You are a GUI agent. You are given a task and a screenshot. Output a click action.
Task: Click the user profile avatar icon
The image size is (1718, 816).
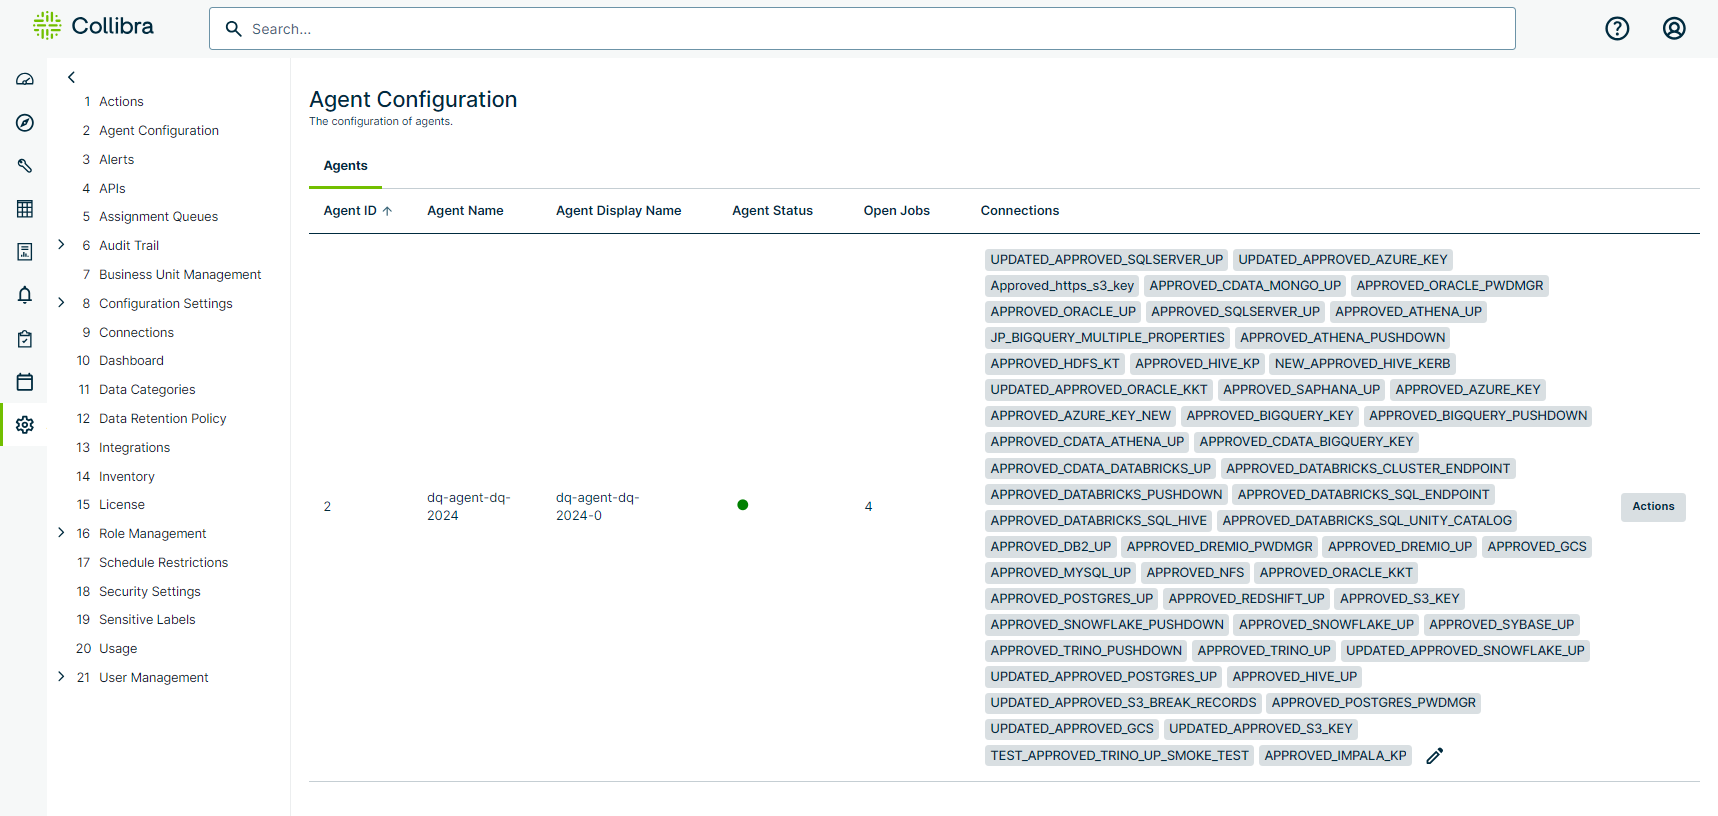click(x=1674, y=29)
